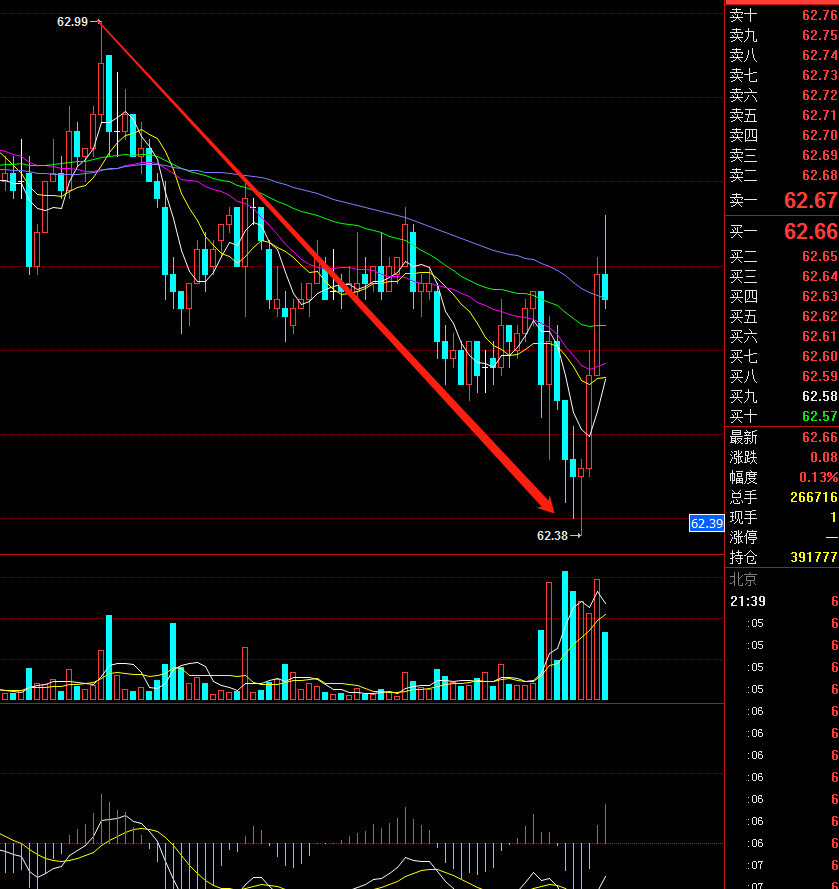Image resolution: width=839 pixels, height=889 pixels.
Task: Select the blue 62.39 price axis tag
Action: point(706,523)
